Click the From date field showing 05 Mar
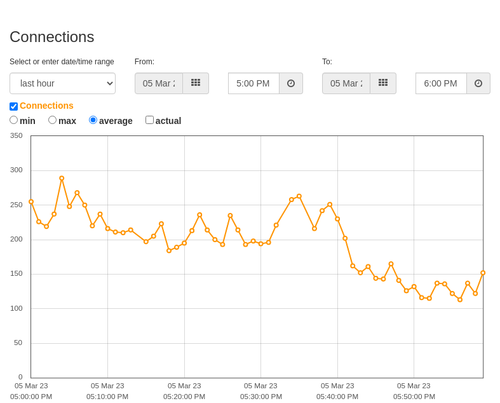The height and width of the screenshot is (403, 500). 159,83
